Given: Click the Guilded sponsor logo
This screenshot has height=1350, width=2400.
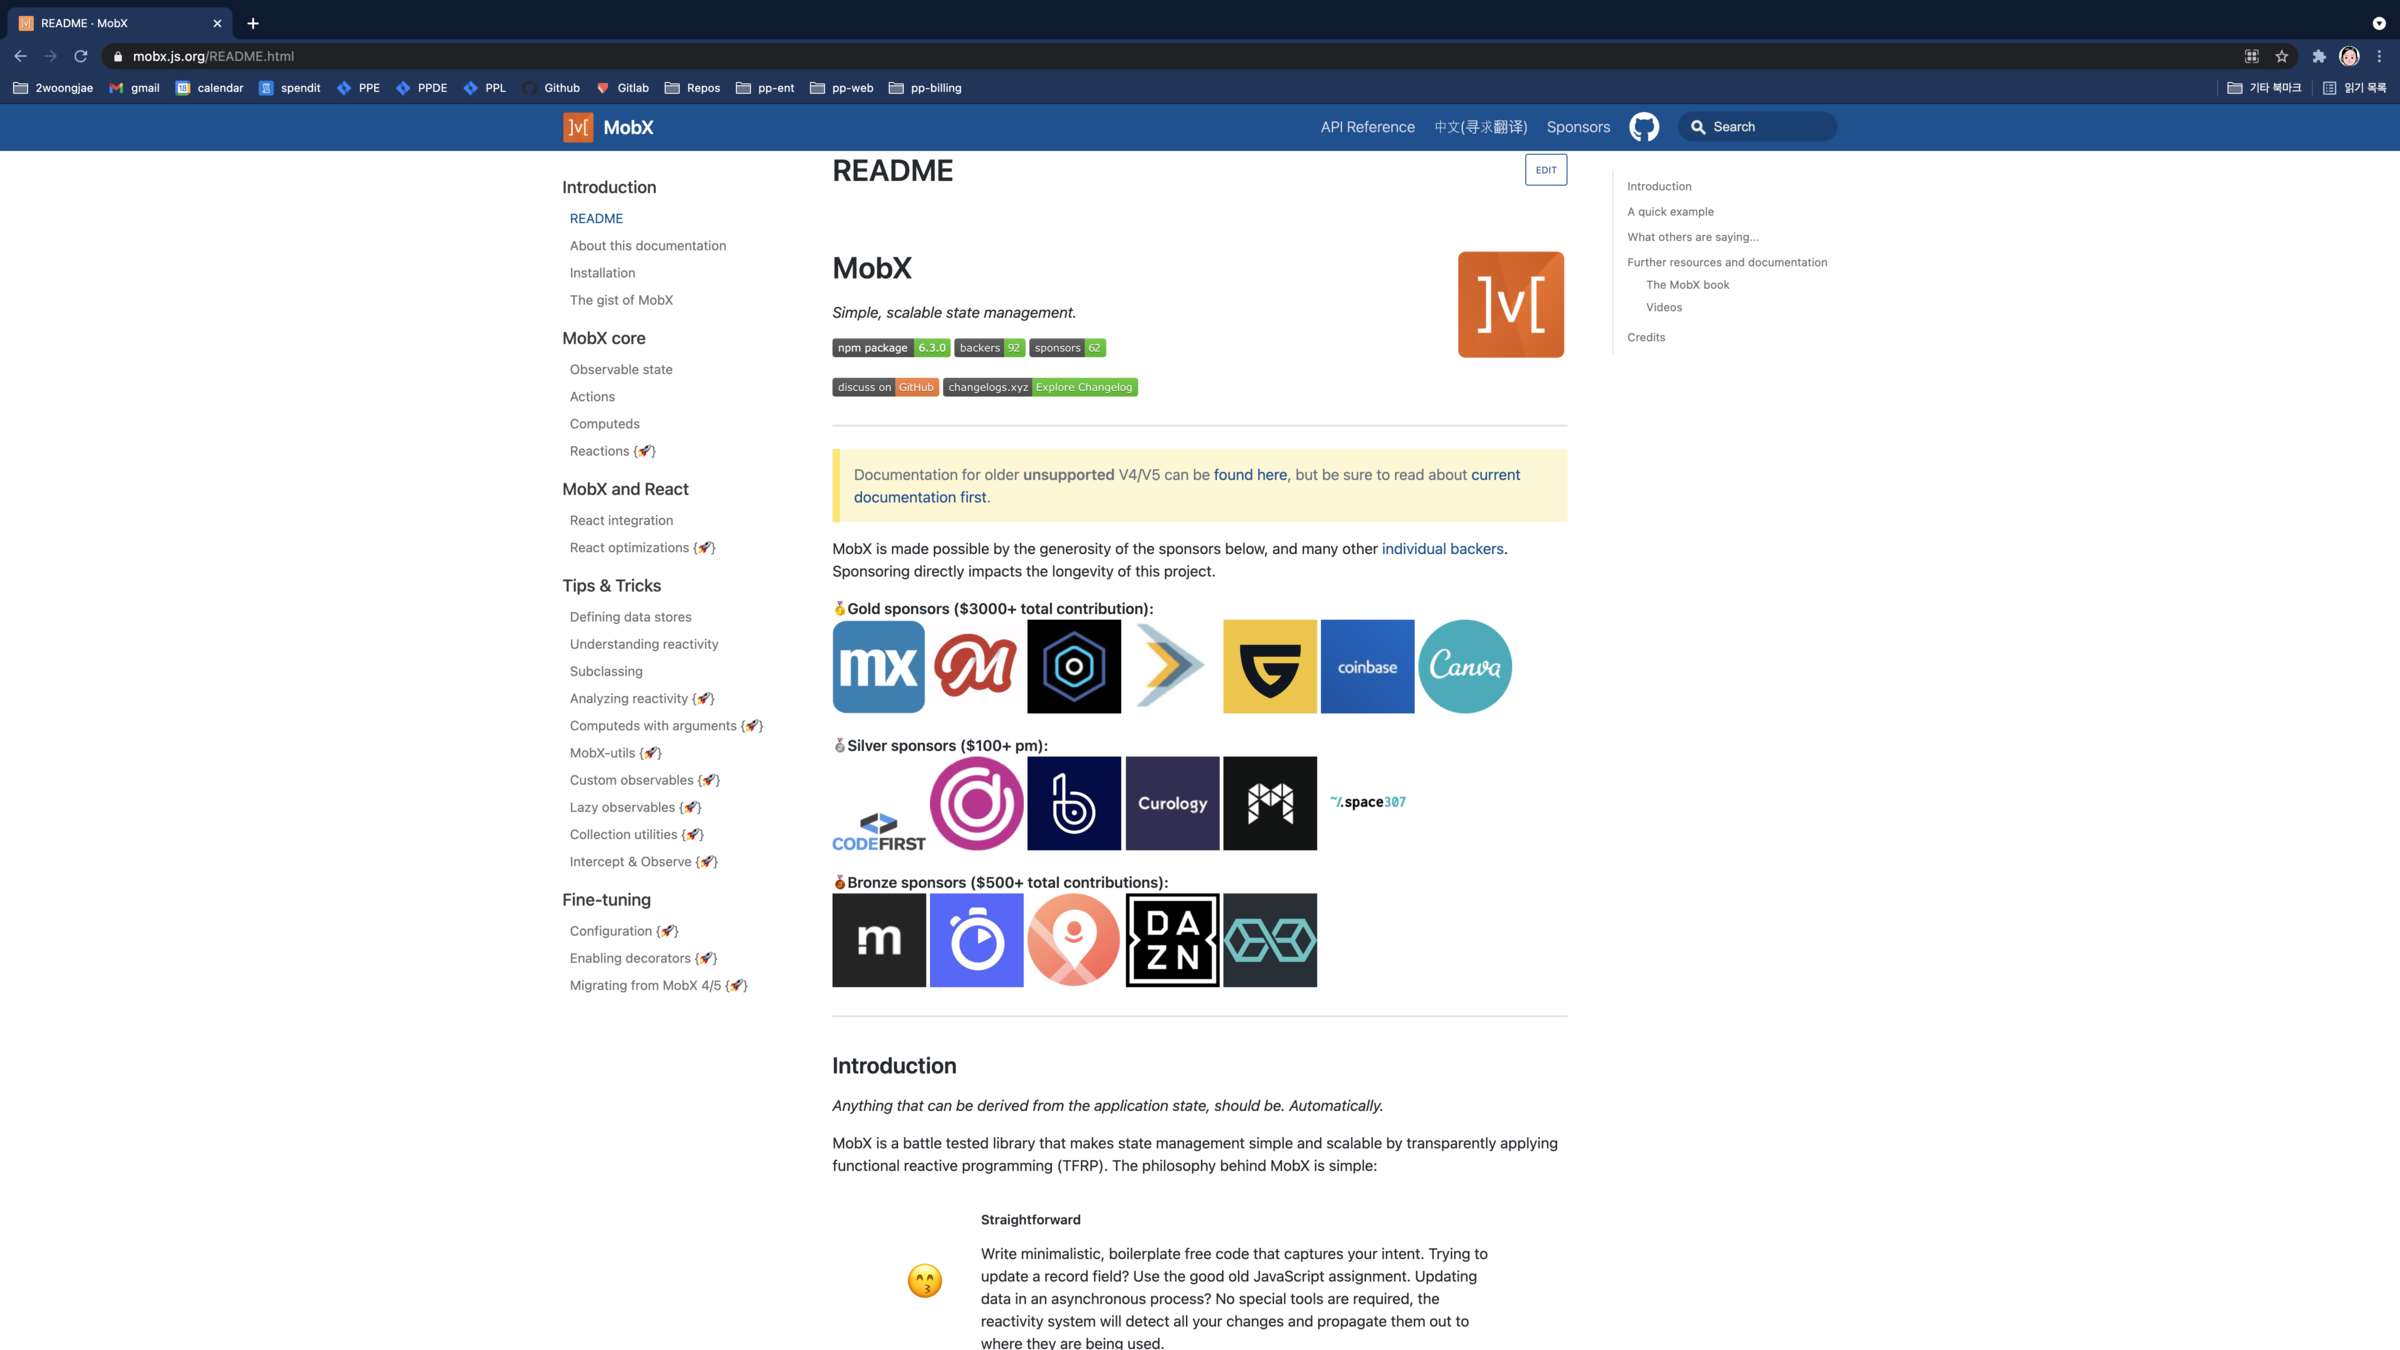Looking at the screenshot, I should click(x=1269, y=666).
